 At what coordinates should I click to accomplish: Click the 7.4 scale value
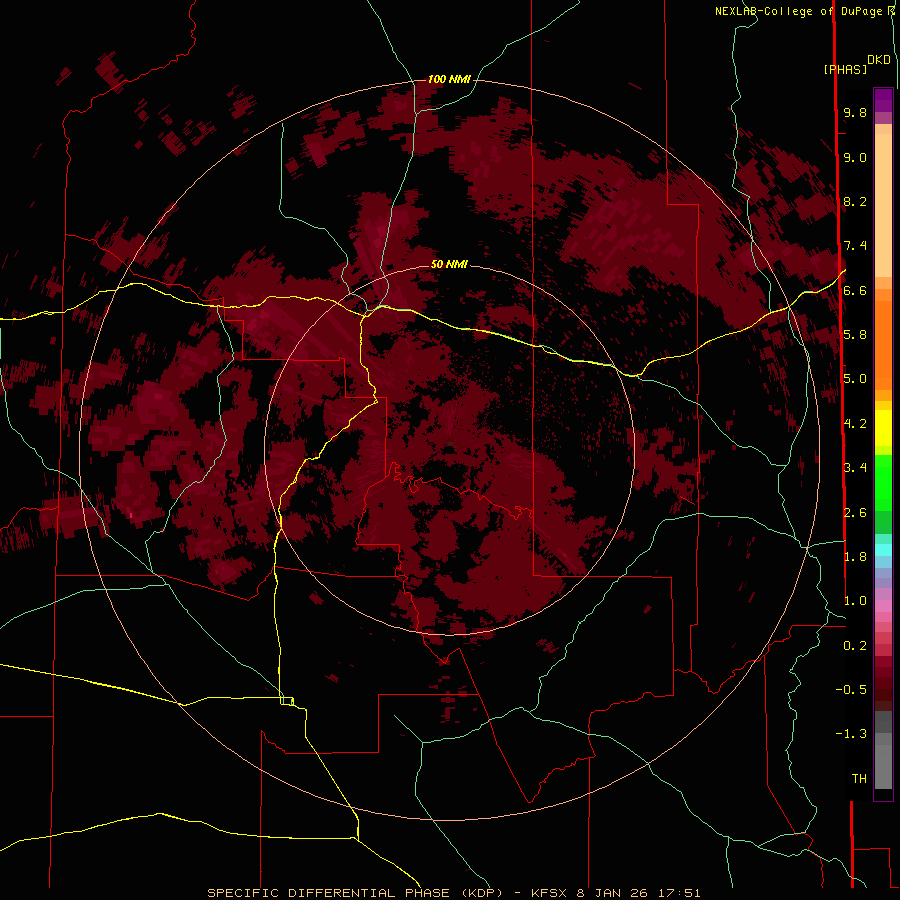coord(855,246)
